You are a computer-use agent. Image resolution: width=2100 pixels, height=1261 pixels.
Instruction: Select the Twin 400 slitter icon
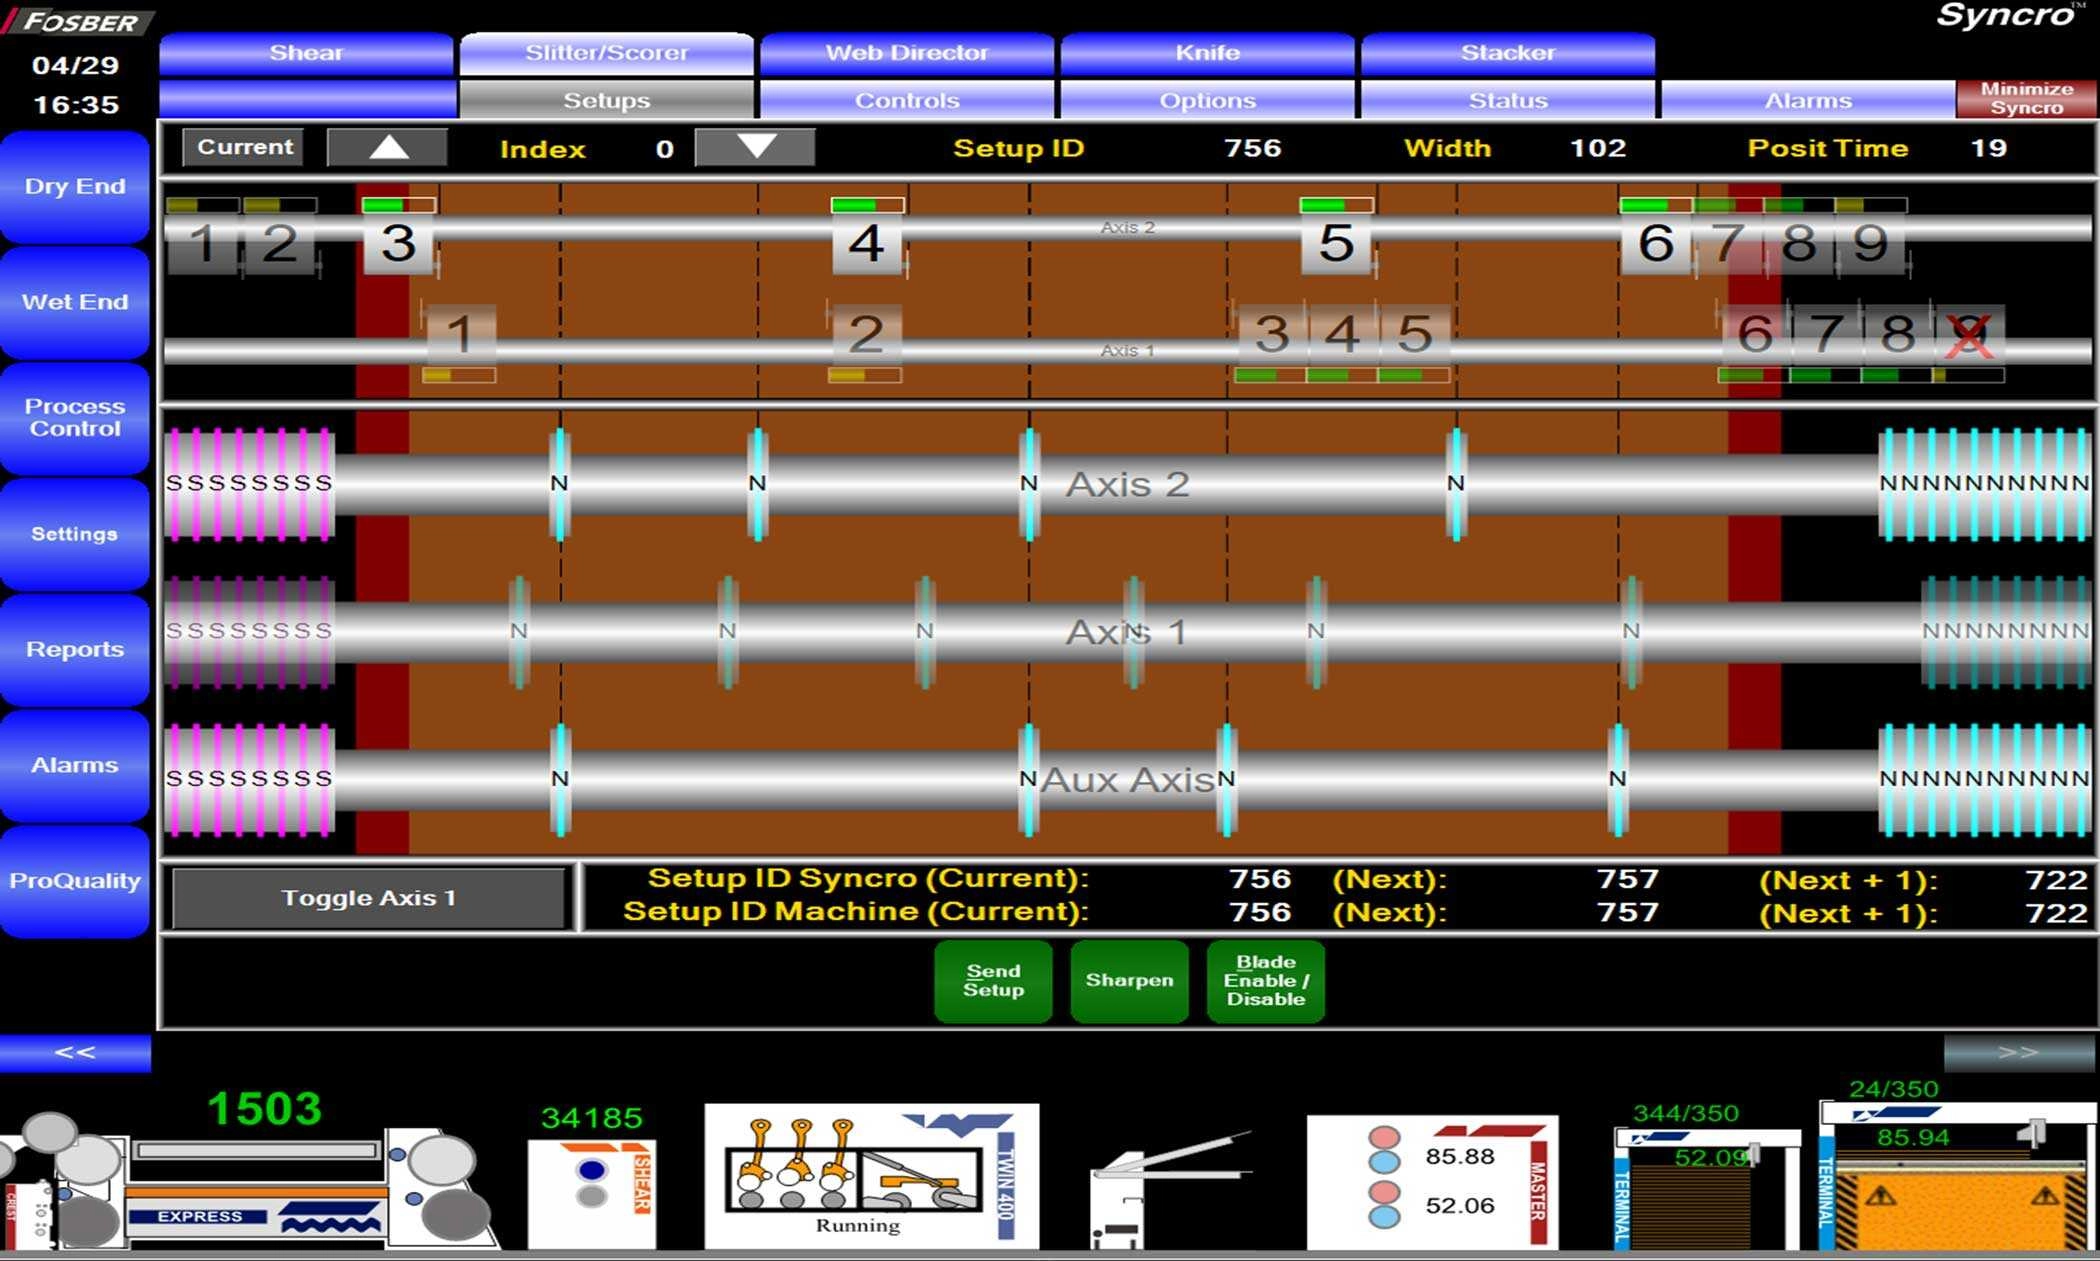tap(871, 1176)
